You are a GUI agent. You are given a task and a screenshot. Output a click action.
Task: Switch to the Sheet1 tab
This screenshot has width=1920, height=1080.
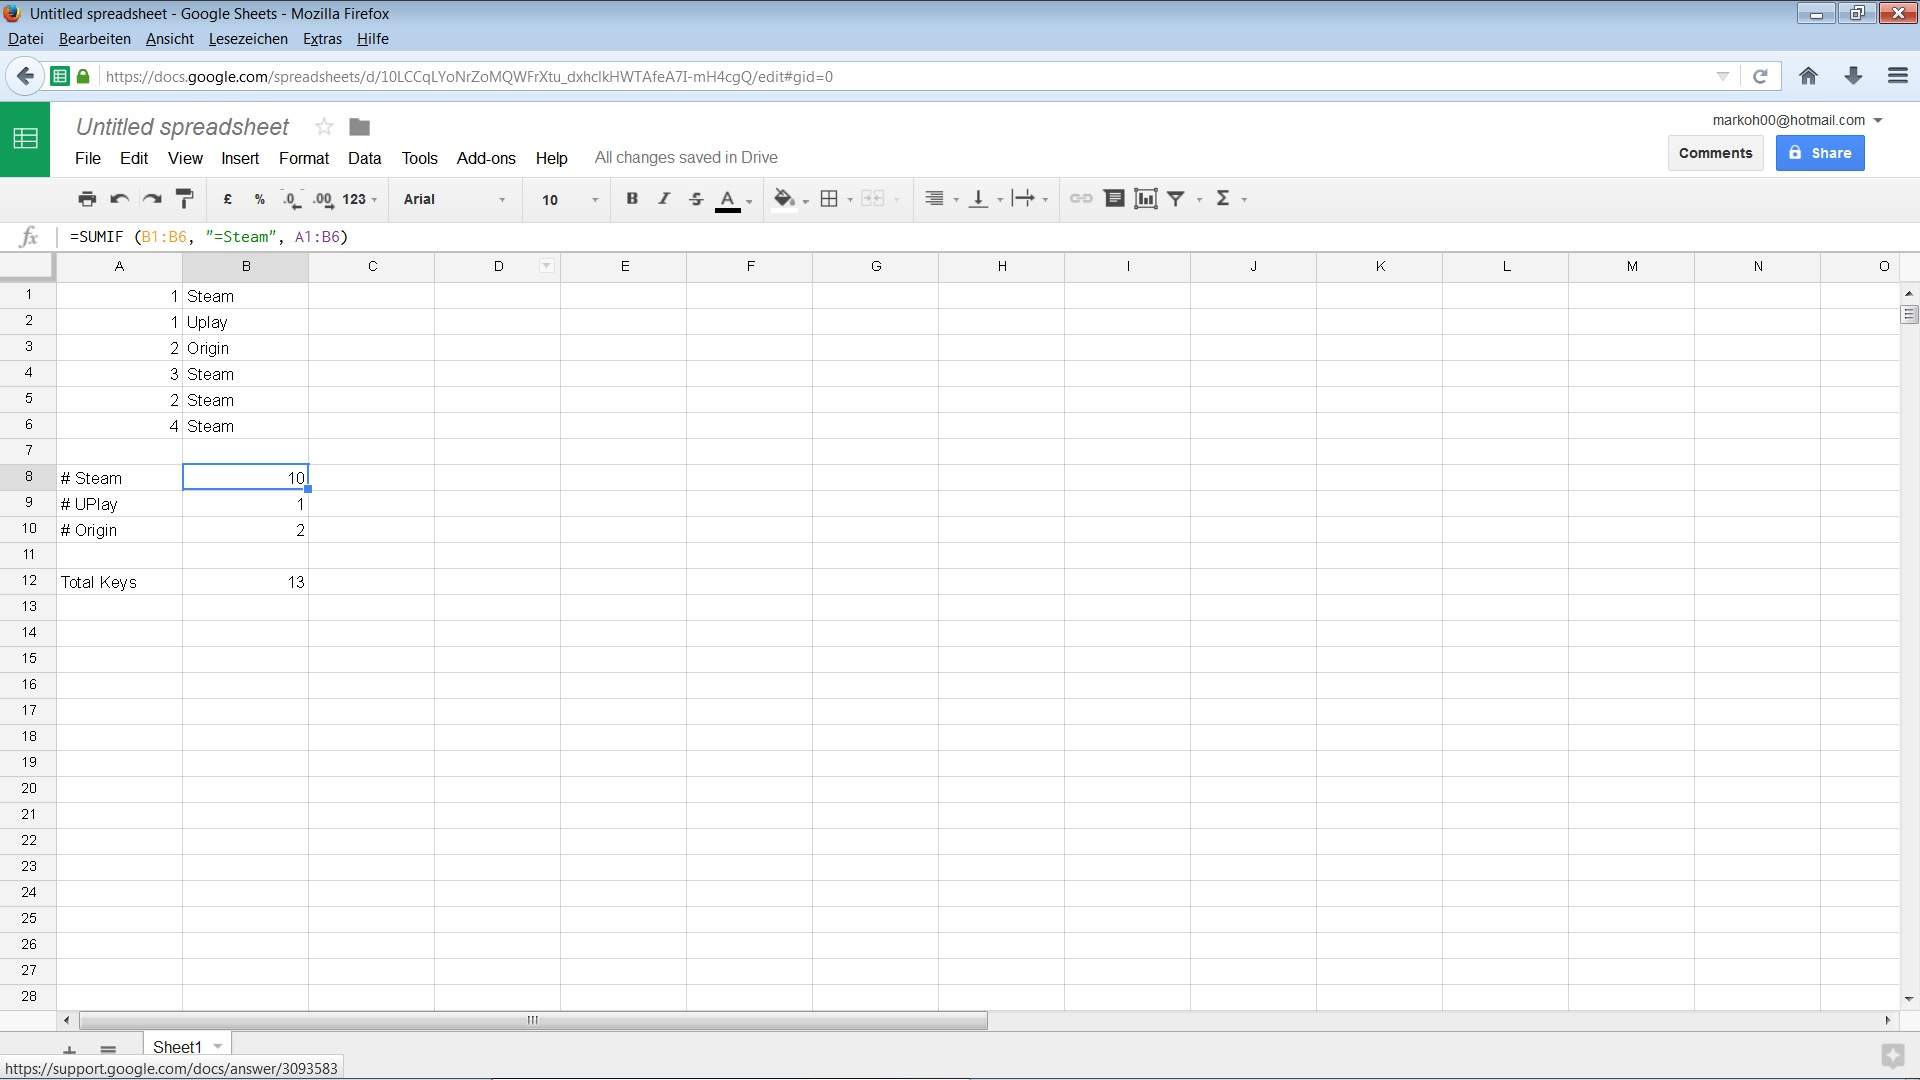pos(177,1047)
